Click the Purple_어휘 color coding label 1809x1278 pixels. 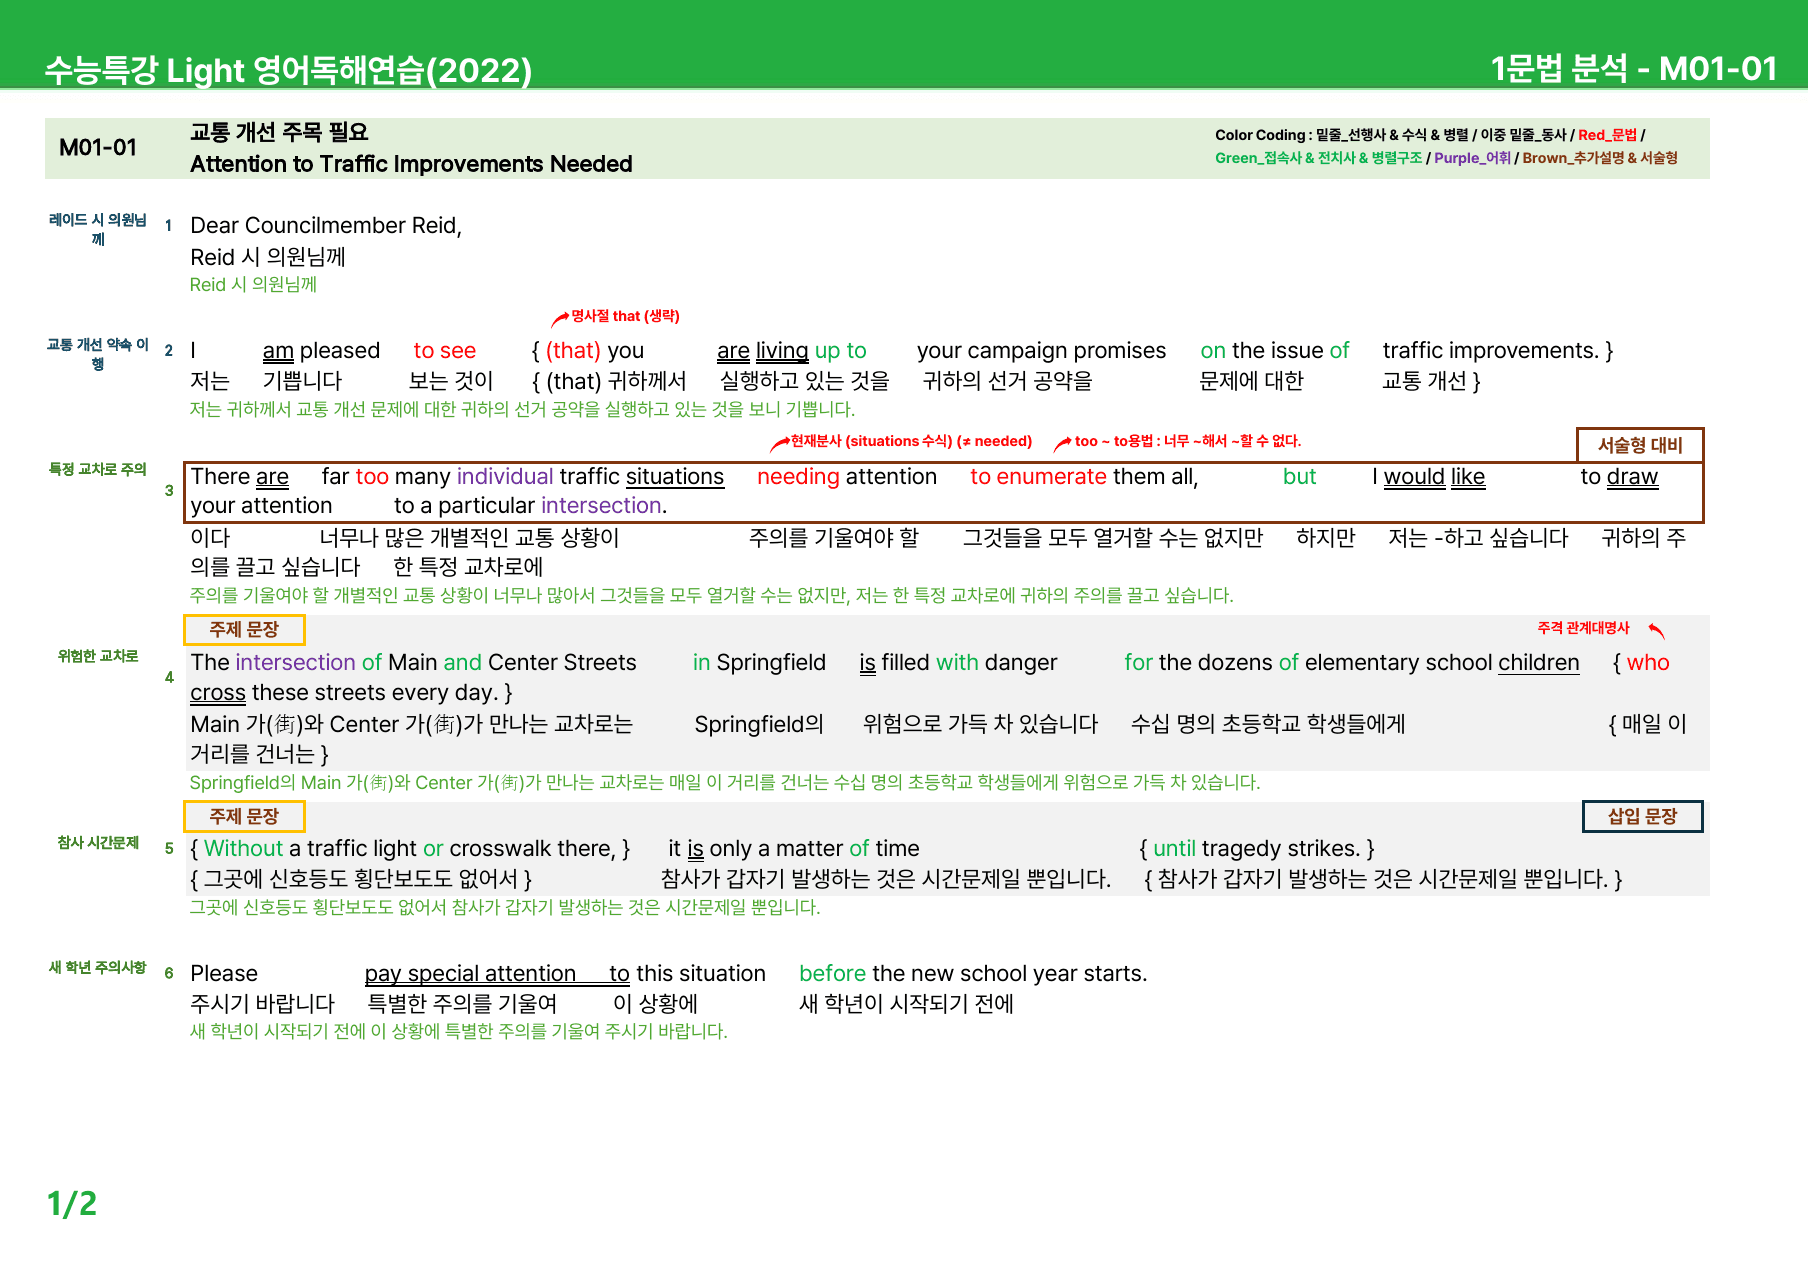point(1472,158)
